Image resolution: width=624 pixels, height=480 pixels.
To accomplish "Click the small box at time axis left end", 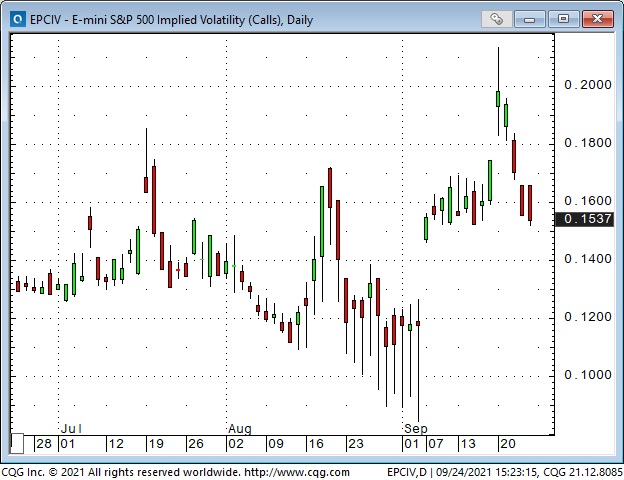I will click(17, 443).
